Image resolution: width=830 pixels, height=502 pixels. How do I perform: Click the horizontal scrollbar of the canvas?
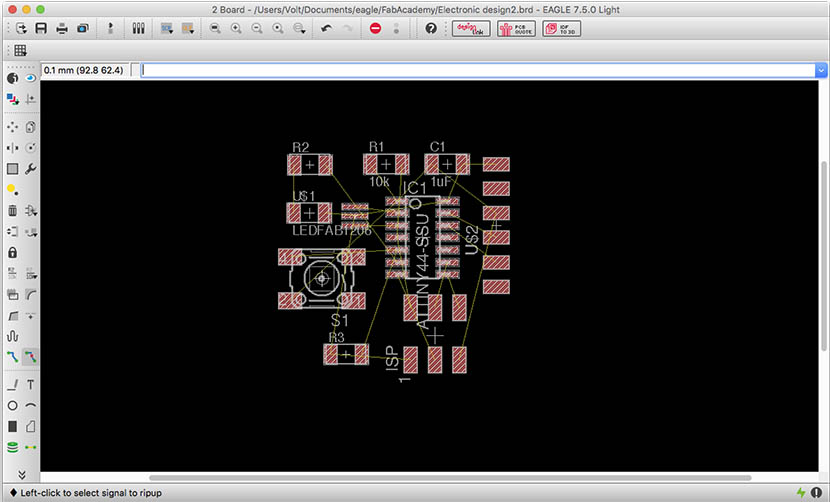(x=450, y=477)
